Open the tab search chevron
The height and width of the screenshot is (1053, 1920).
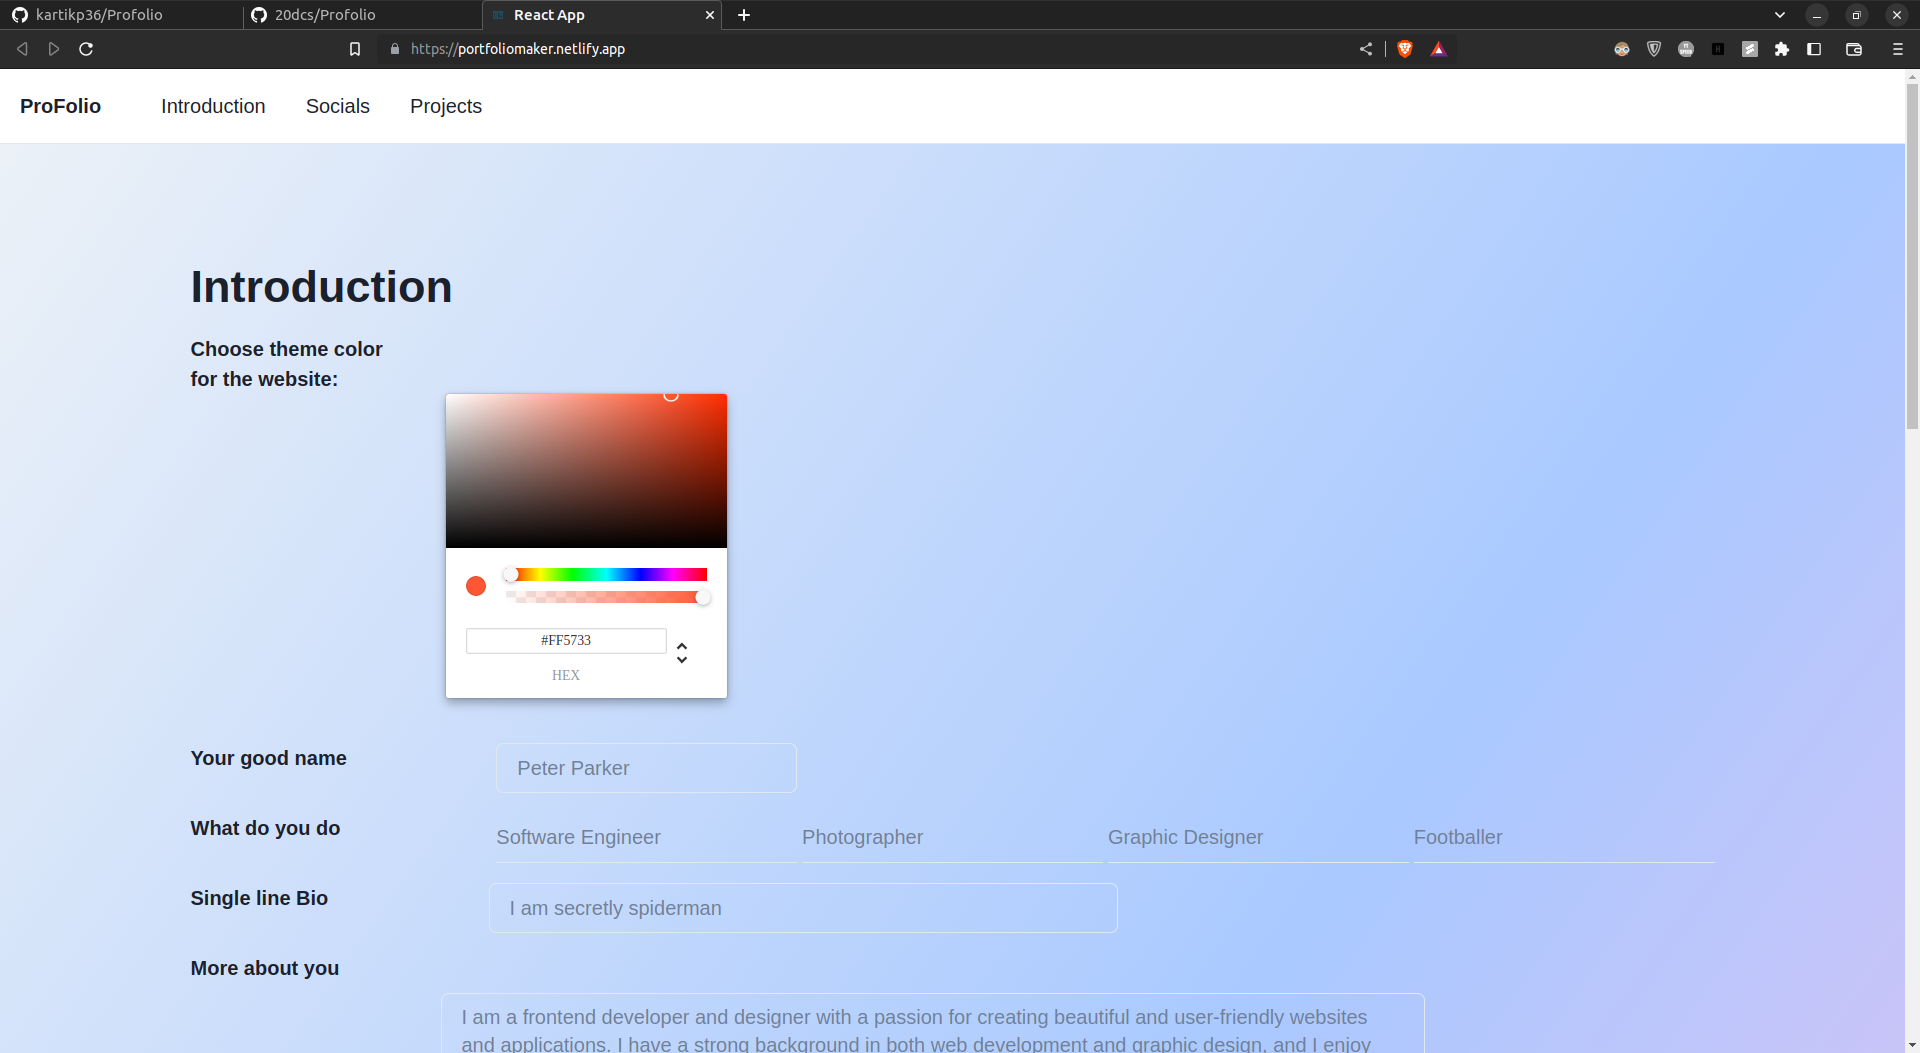(1779, 15)
